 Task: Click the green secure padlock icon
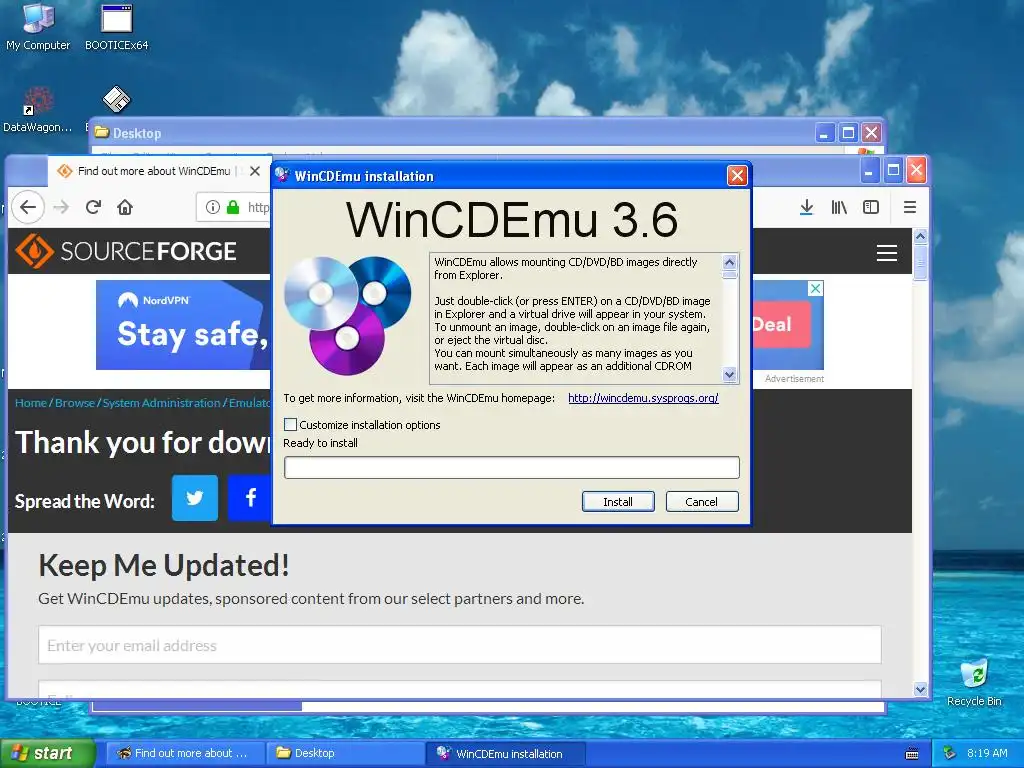click(233, 208)
